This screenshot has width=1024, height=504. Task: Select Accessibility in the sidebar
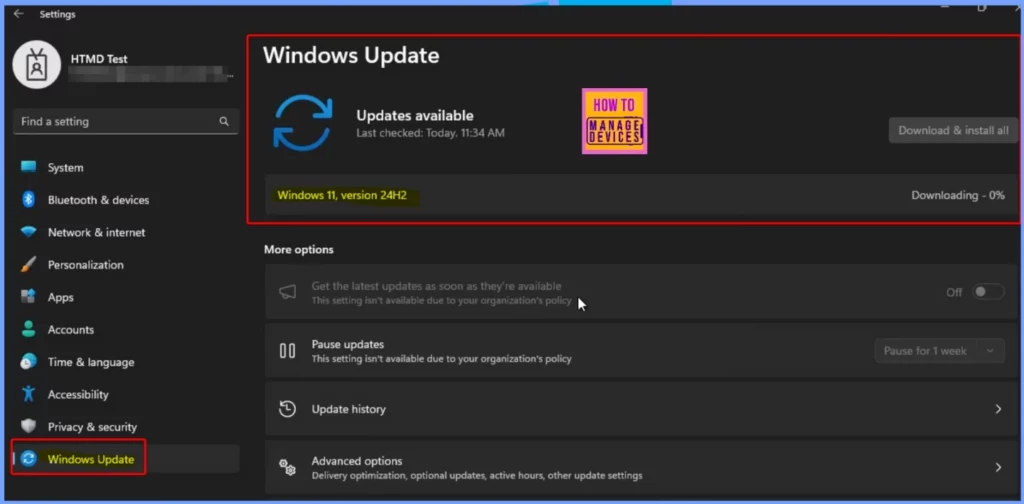126,394
